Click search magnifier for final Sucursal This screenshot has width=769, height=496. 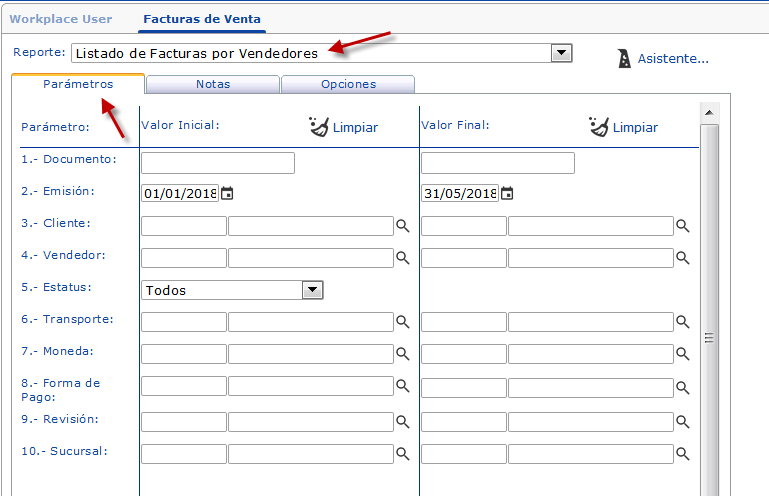click(x=683, y=454)
